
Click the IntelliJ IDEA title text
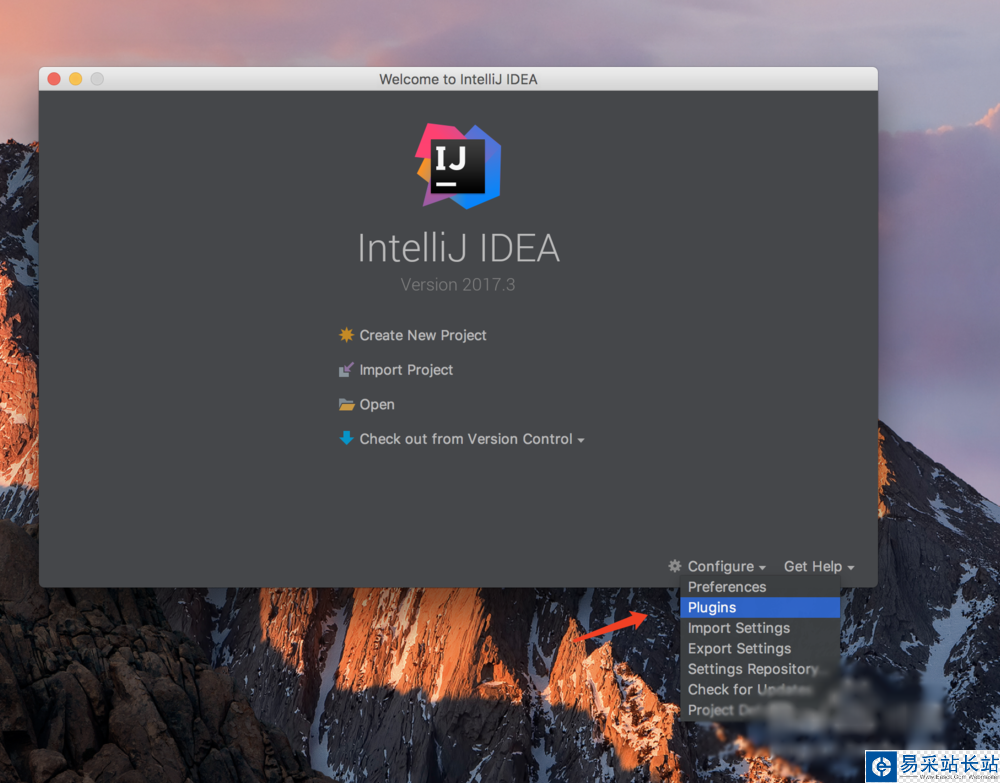458,248
